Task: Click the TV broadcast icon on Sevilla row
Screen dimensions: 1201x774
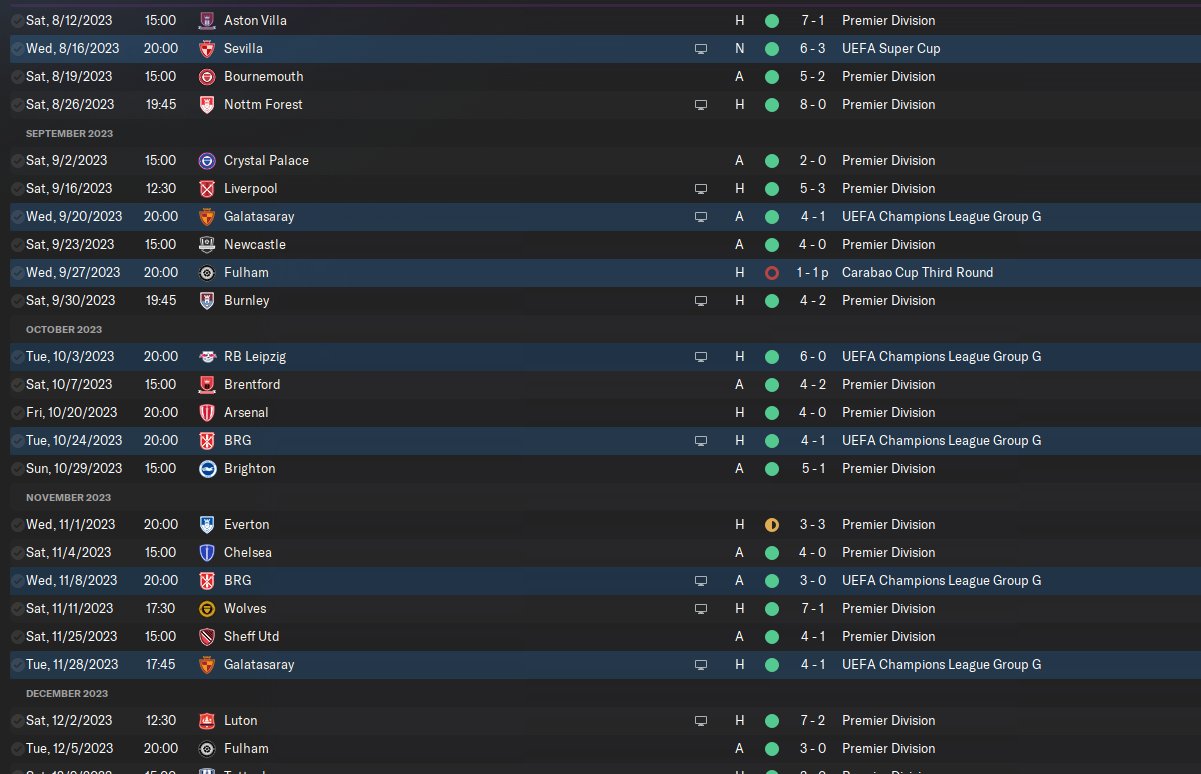Action: tap(701, 48)
